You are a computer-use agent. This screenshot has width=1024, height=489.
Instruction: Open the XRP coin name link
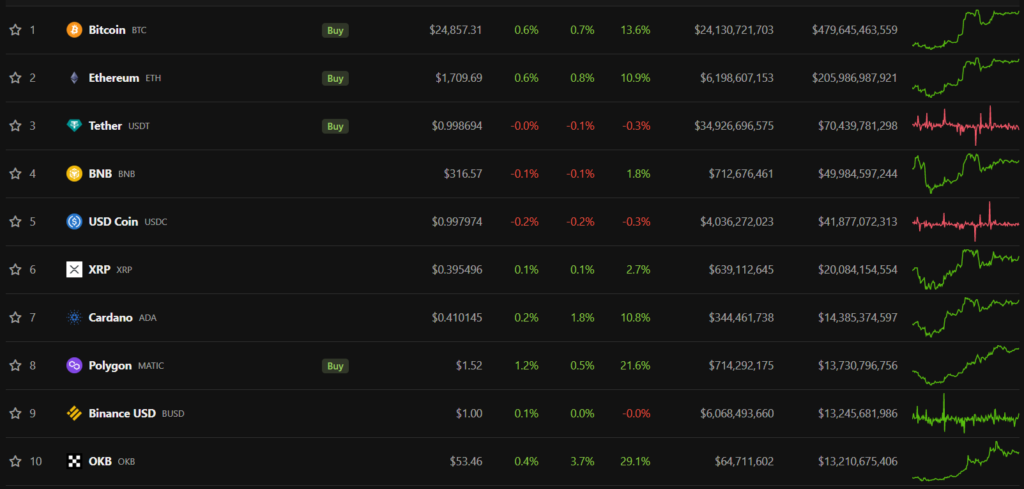coord(99,270)
